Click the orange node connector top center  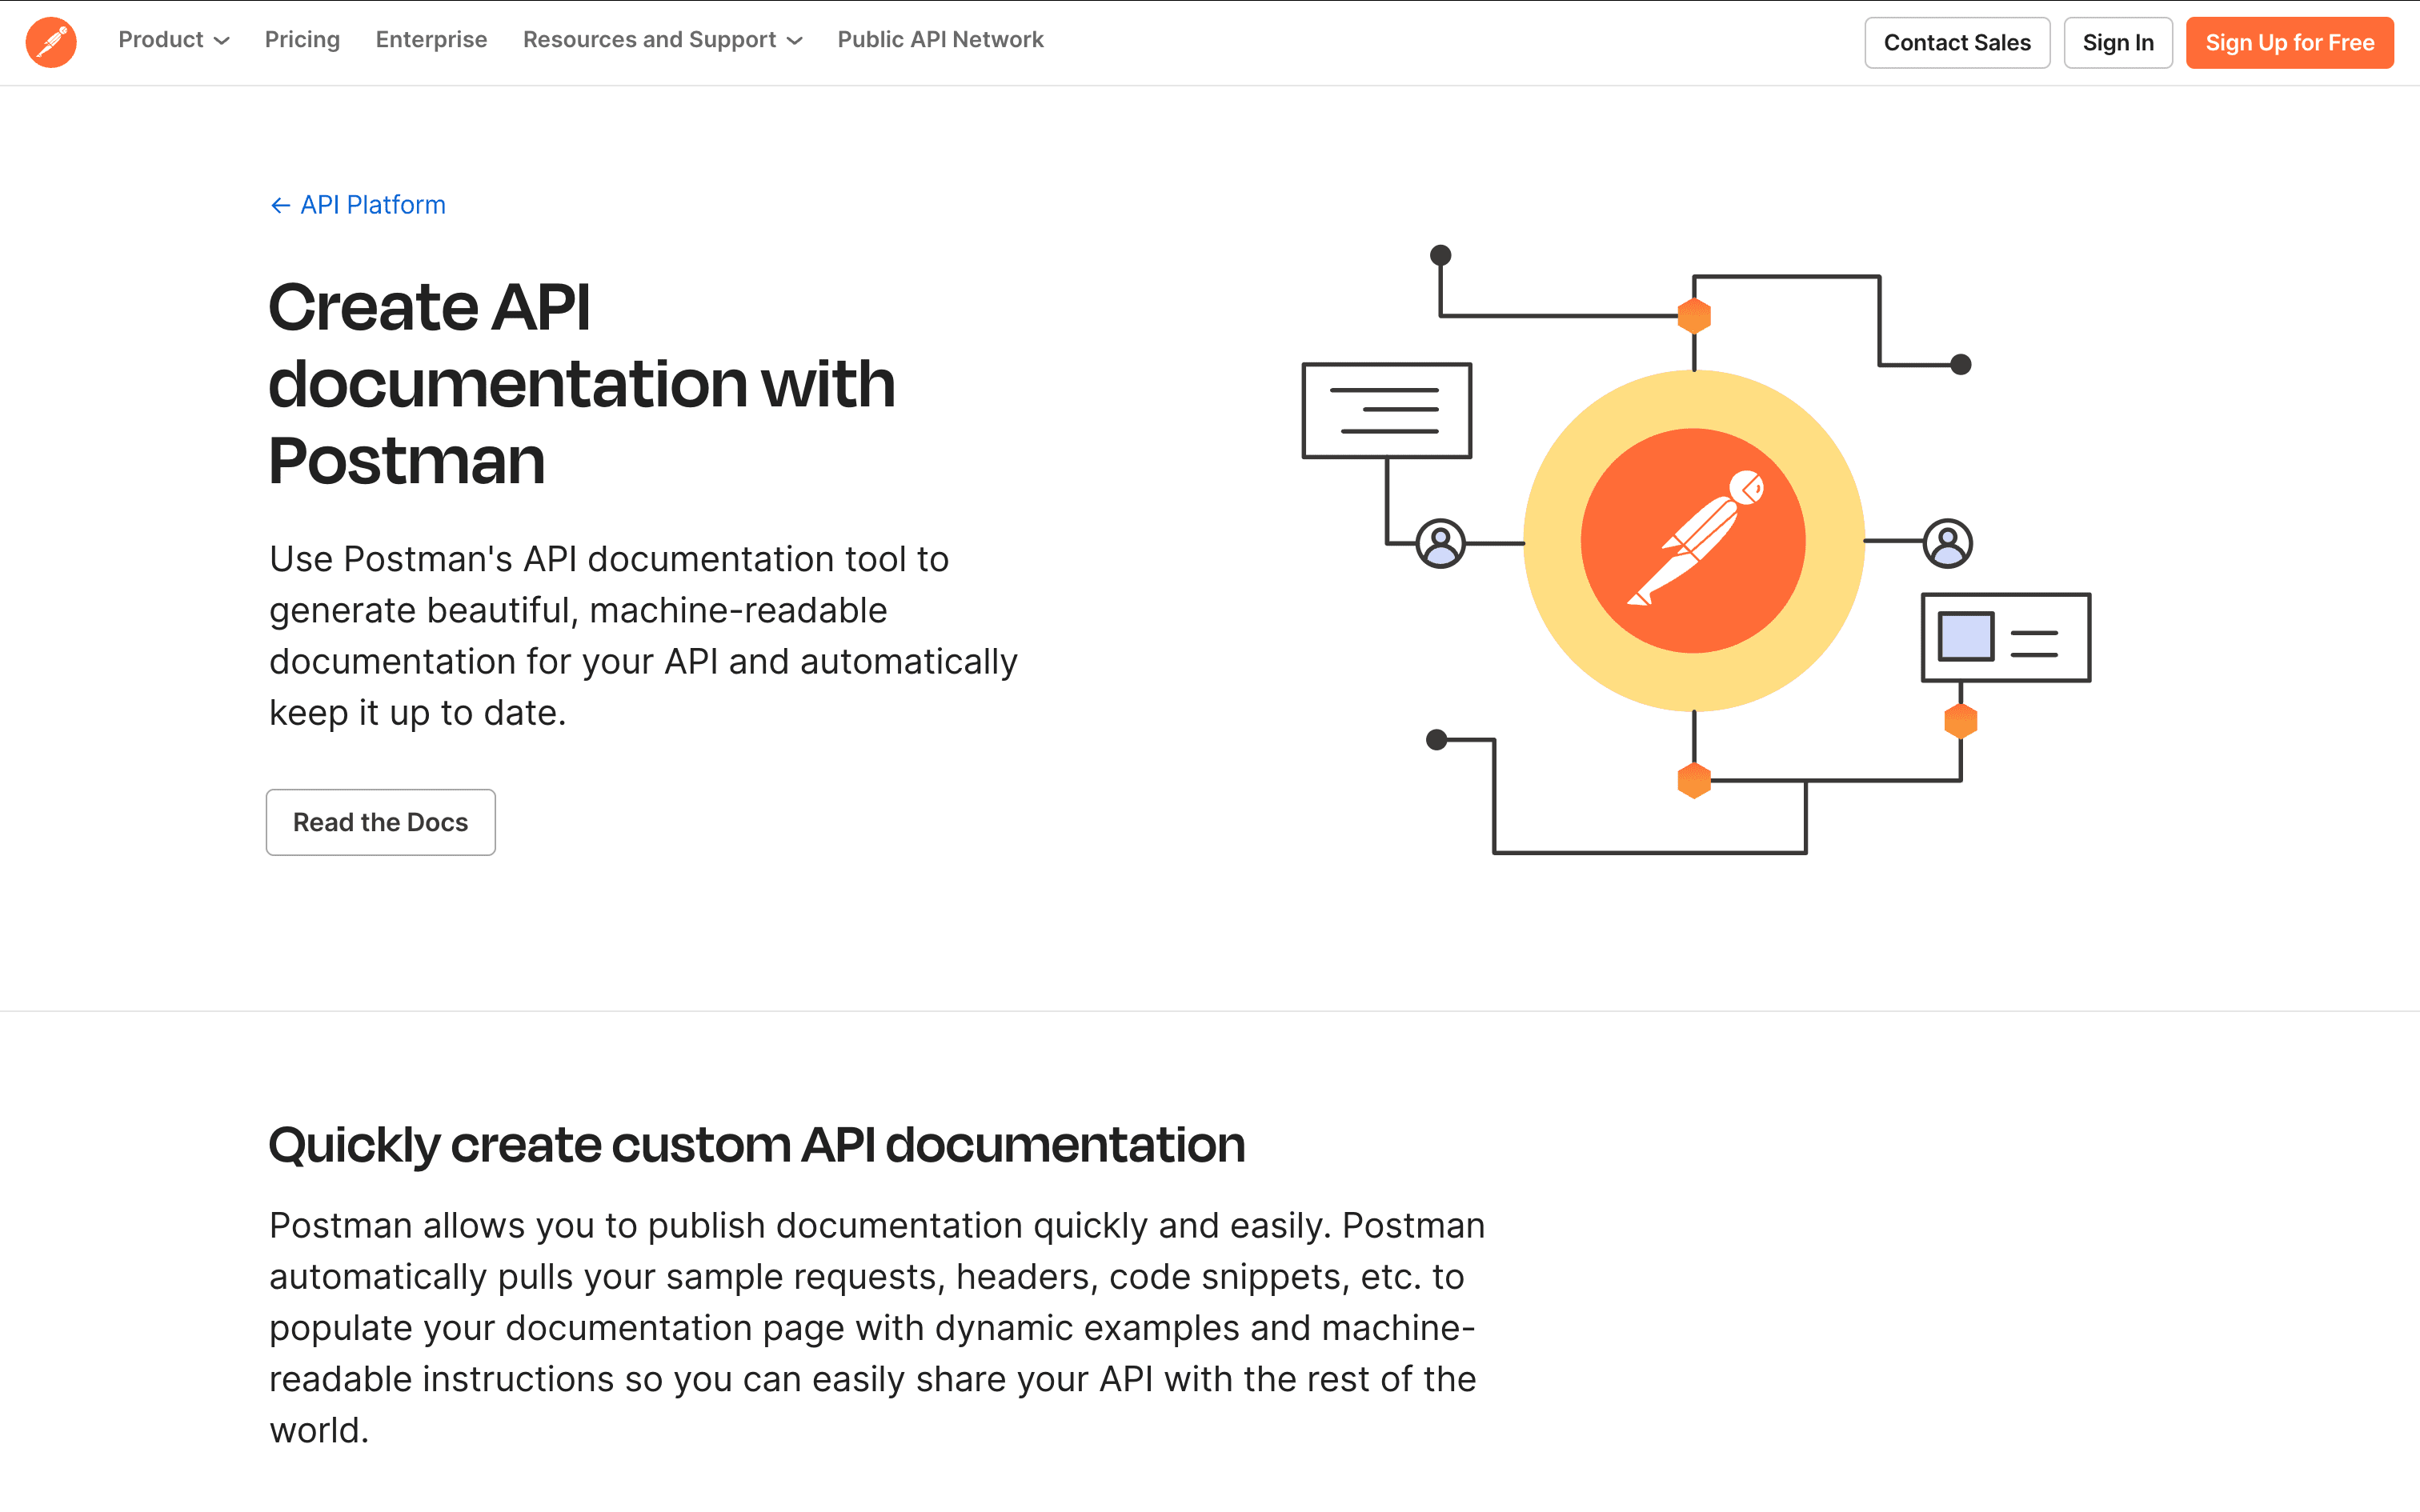1689,315
